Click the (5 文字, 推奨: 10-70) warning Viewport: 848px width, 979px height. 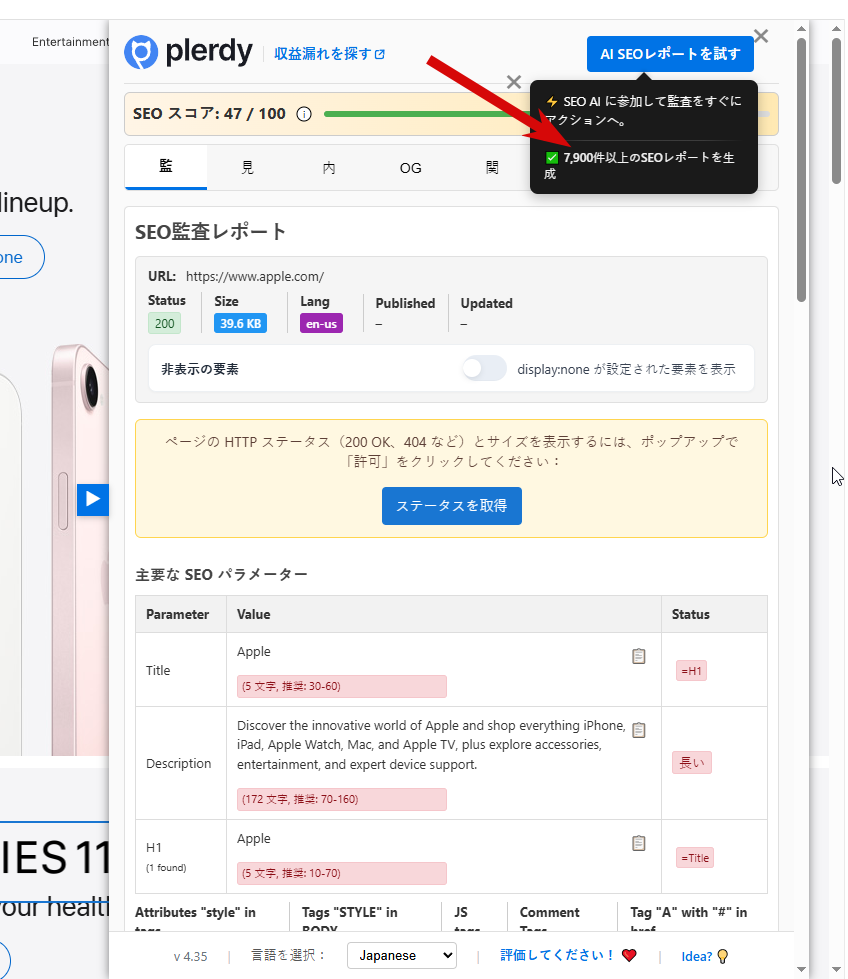tap(342, 873)
